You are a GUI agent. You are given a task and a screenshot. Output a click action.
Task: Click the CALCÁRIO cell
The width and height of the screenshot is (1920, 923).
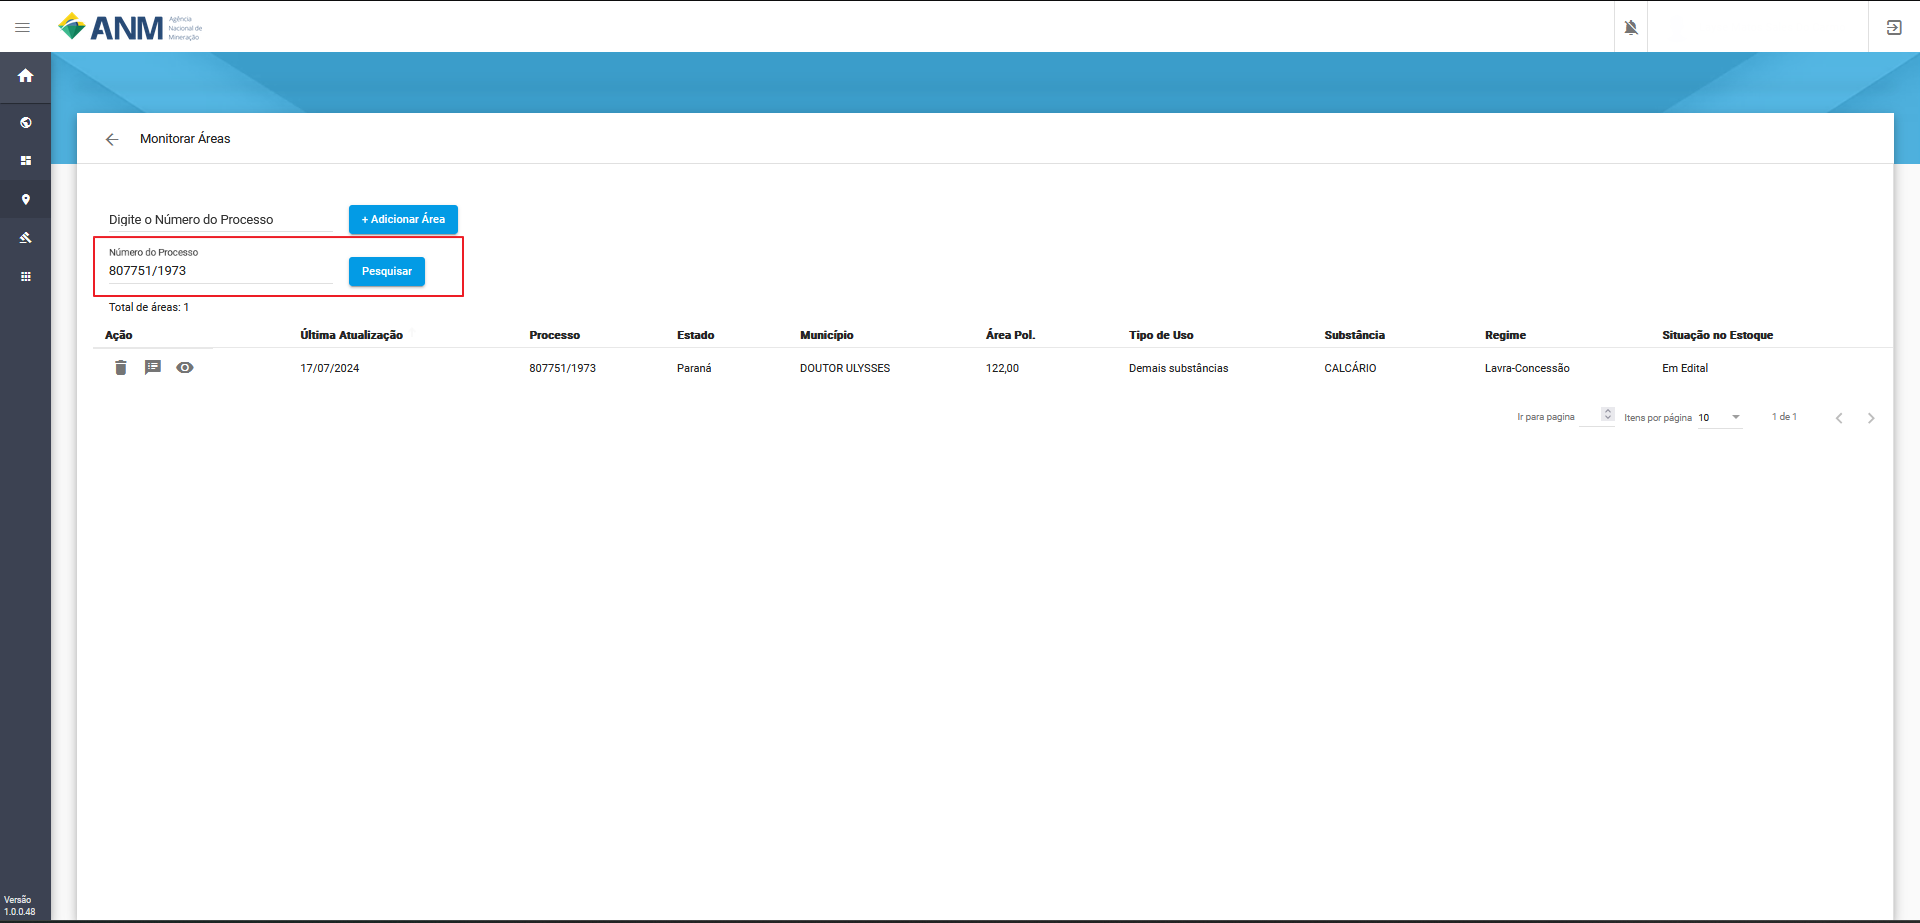(x=1351, y=368)
